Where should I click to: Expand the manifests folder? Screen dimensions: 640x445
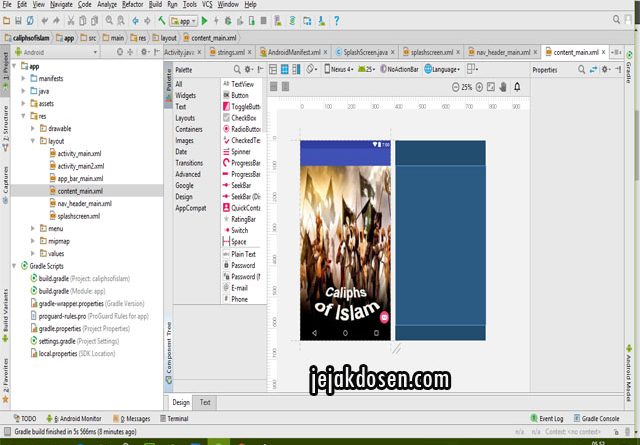[24, 78]
